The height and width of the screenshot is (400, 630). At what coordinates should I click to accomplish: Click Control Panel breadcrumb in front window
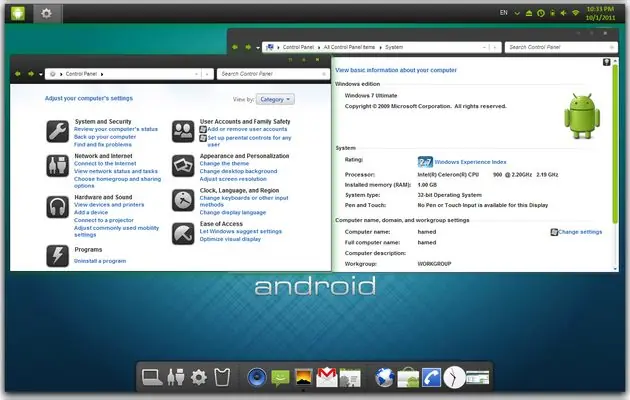coord(81,74)
